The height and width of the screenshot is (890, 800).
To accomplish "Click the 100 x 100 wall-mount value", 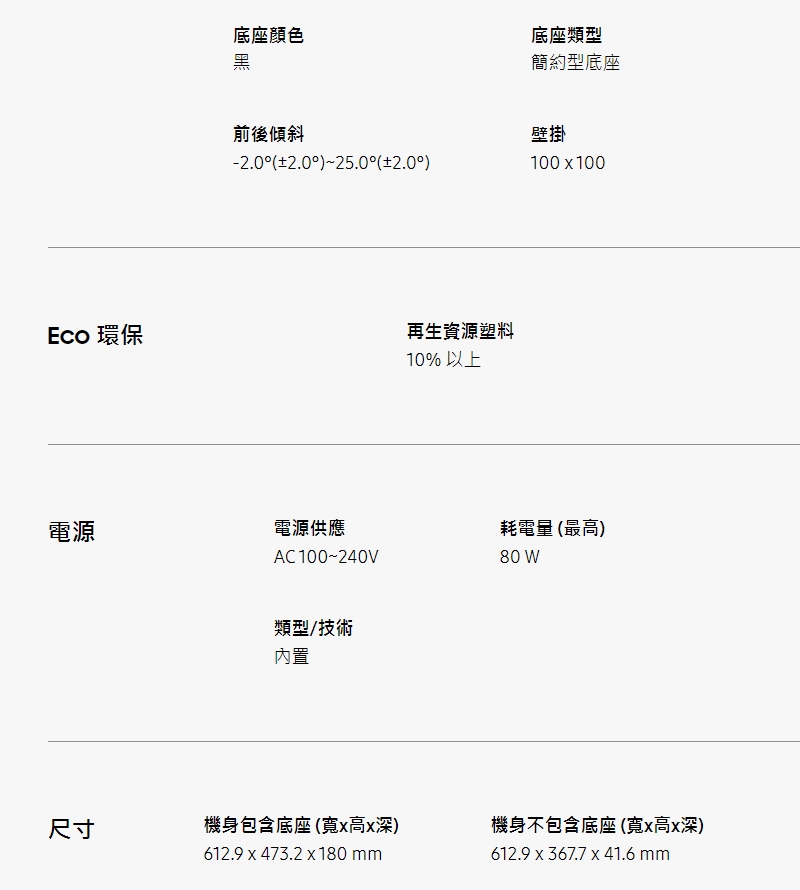I will (x=567, y=163).
